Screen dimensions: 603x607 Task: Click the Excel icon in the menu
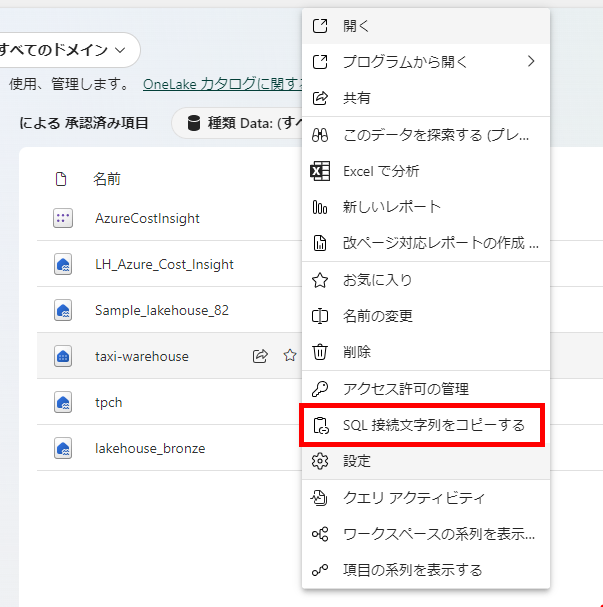click(320, 171)
